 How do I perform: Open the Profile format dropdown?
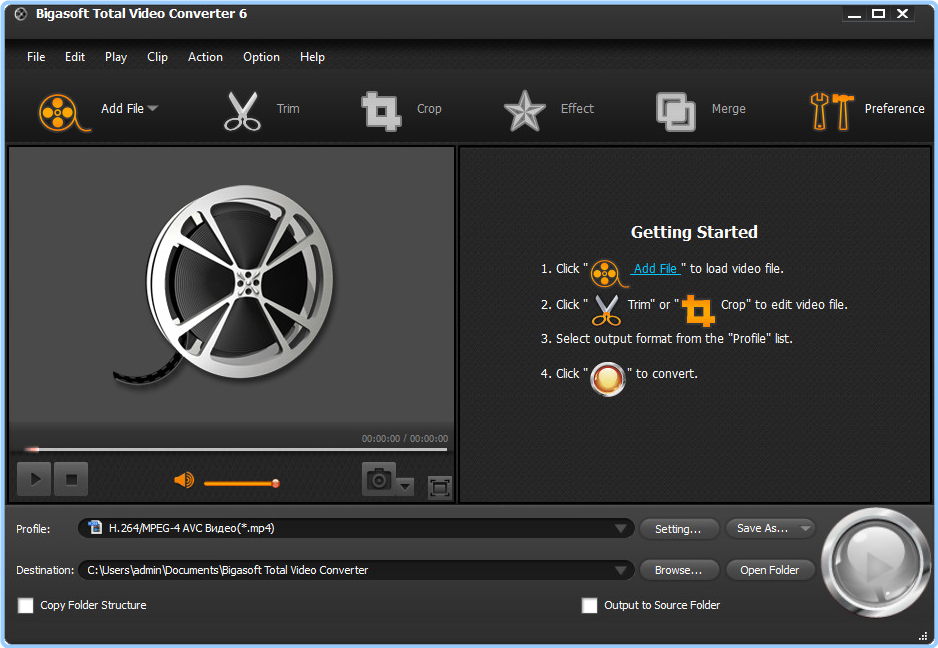click(620, 528)
